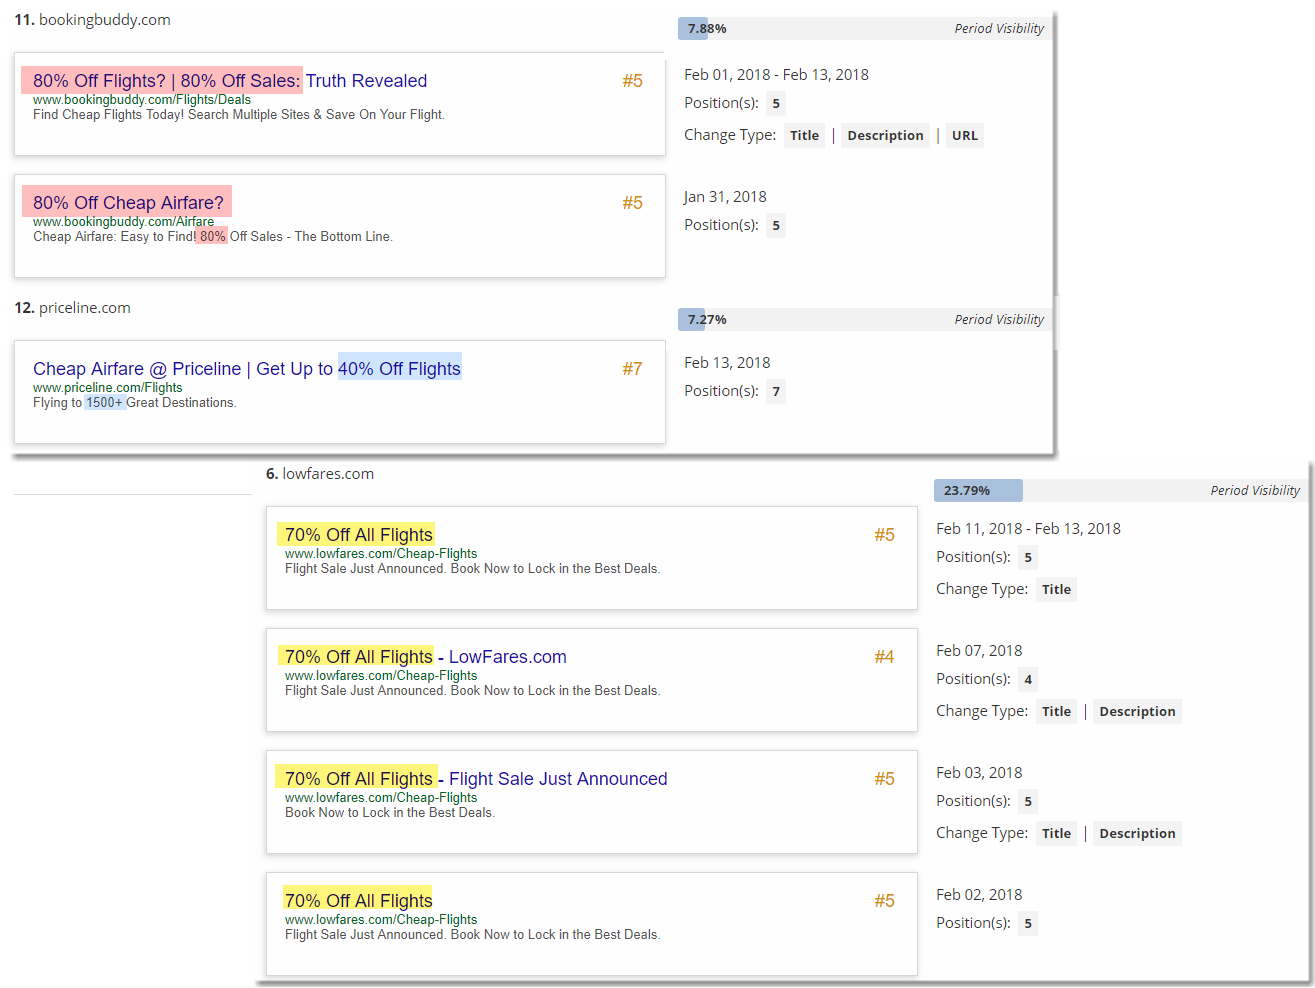The height and width of the screenshot is (988, 1315).
Task: Click the #7 rank on the Priceline ad
Action: pyautogui.click(x=632, y=369)
